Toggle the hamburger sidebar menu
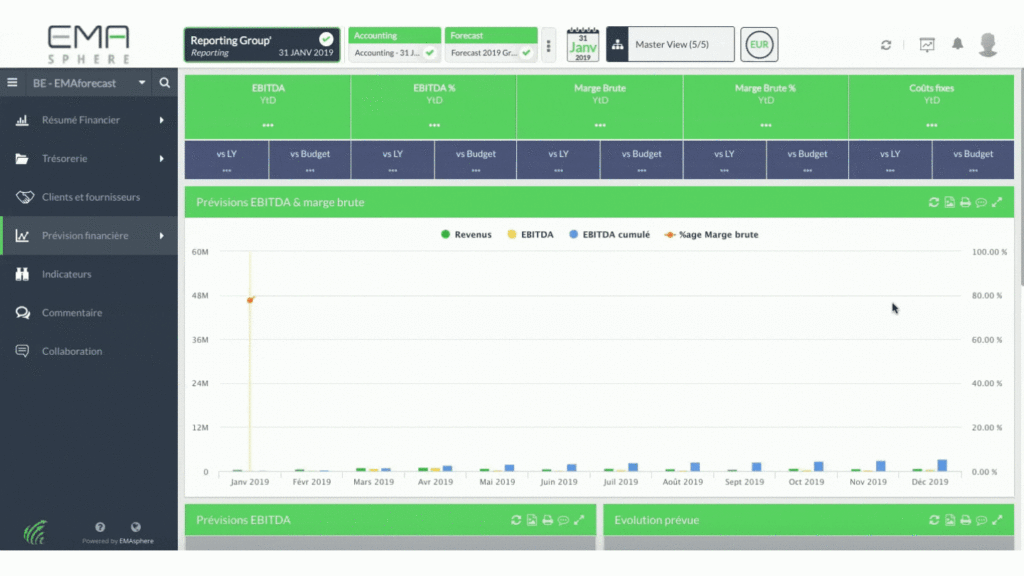 (x=12, y=83)
